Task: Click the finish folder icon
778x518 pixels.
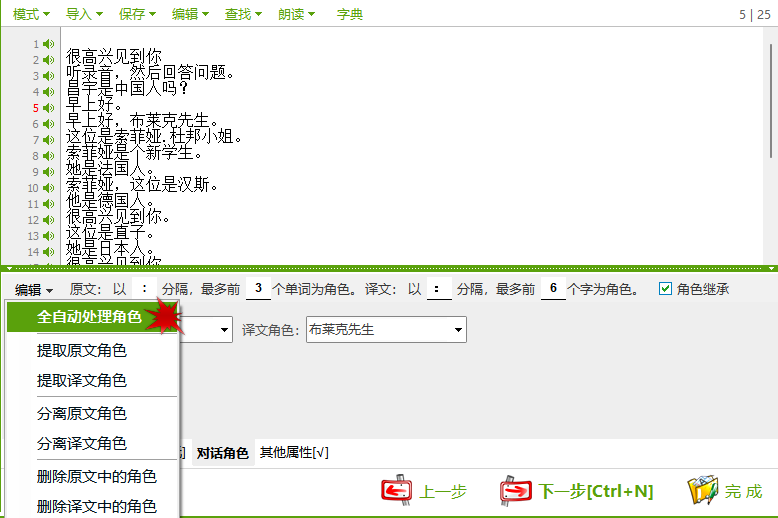Action: (703, 491)
